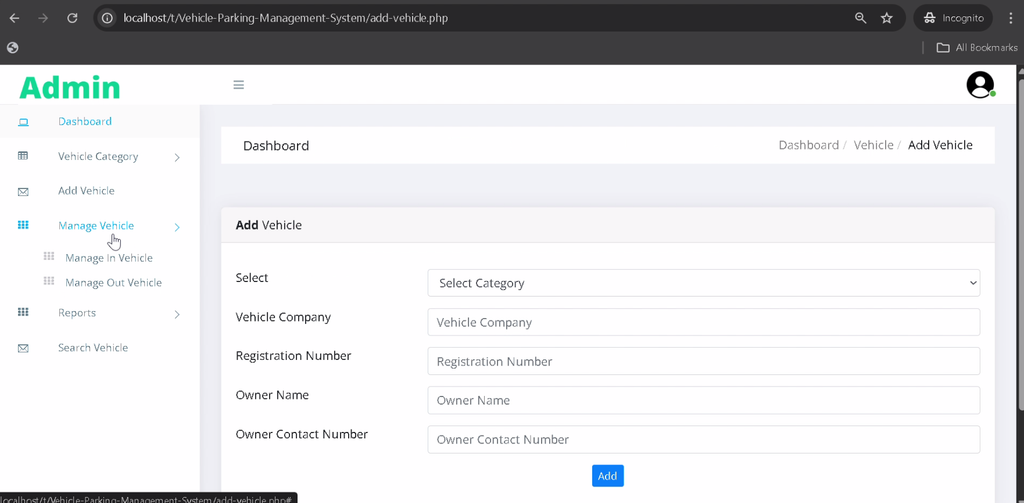Click the browser address bar URL
Viewport: 1024px width, 503px height.
pos(285,18)
